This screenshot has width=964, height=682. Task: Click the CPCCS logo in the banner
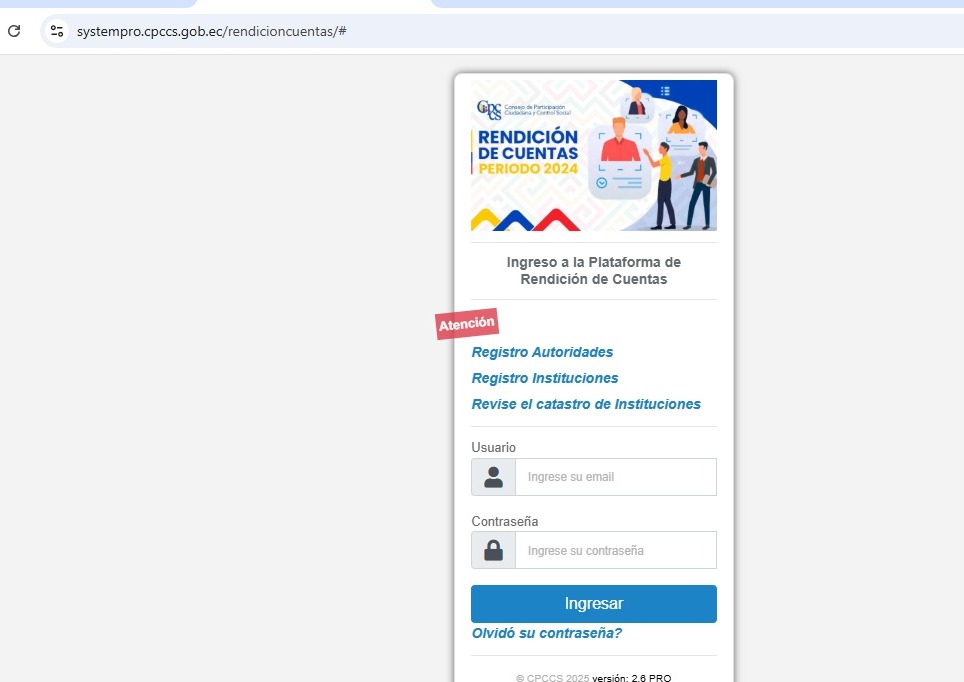pyautogui.click(x=489, y=109)
